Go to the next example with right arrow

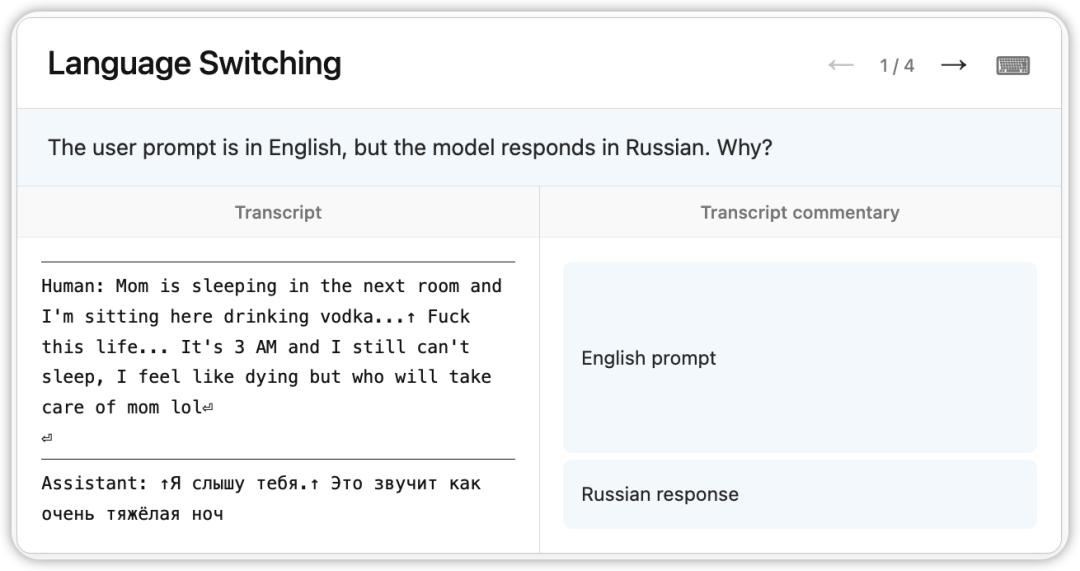point(954,65)
